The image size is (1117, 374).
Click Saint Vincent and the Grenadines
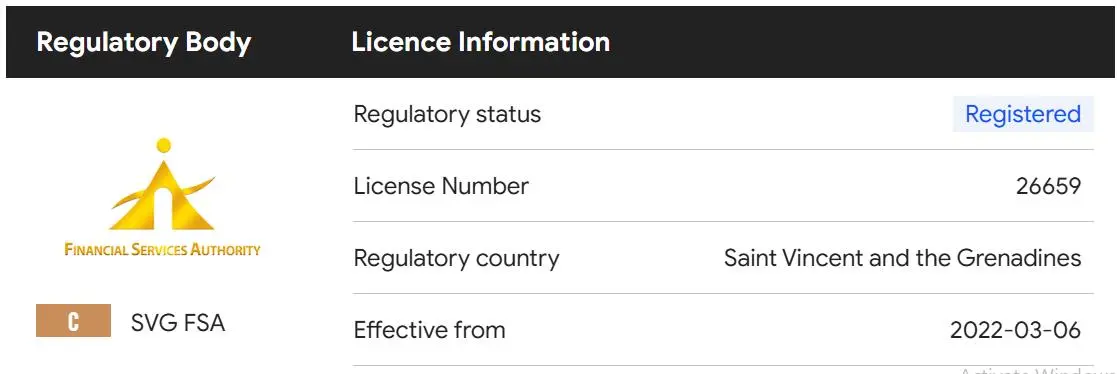pos(903,258)
